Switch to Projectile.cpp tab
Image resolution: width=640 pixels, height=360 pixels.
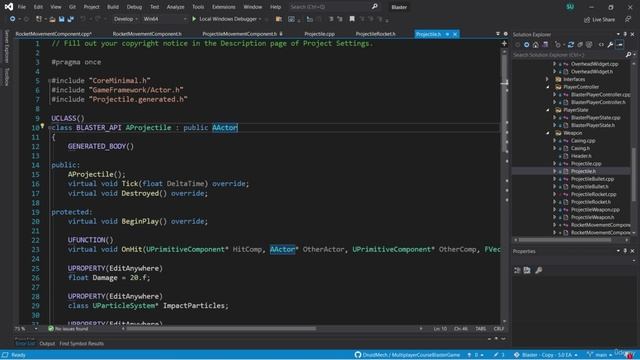pos(319,34)
